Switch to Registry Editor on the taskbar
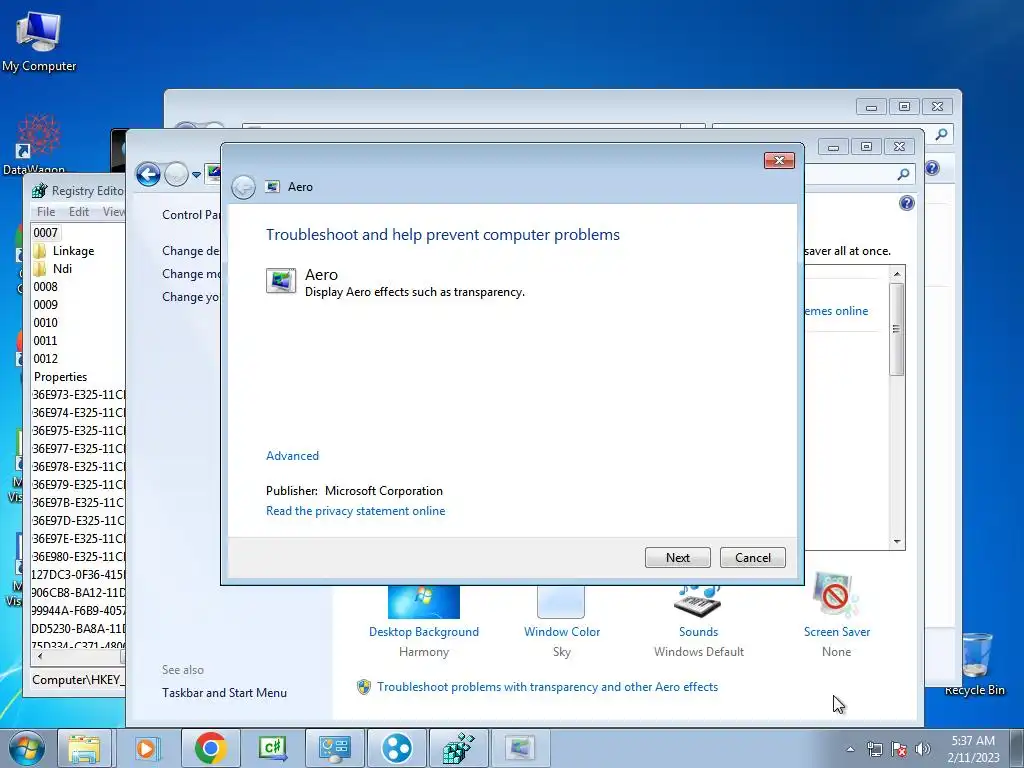The image size is (1024, 768). point(458,748)
